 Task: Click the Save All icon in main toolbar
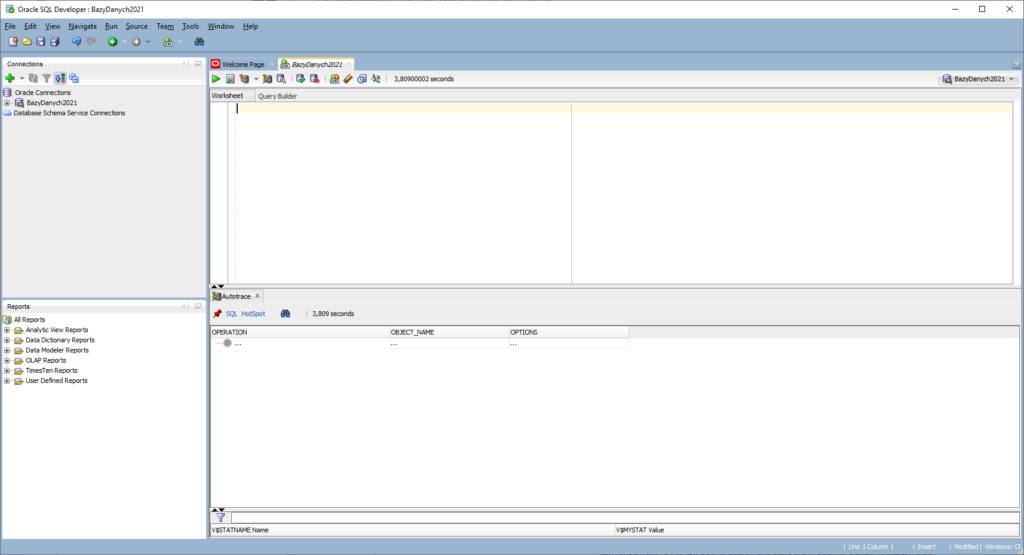pos(55,41)
